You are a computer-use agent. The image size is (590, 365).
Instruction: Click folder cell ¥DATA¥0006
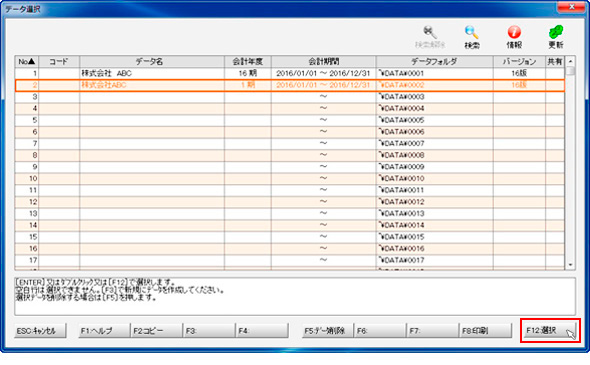coord(435,132)
